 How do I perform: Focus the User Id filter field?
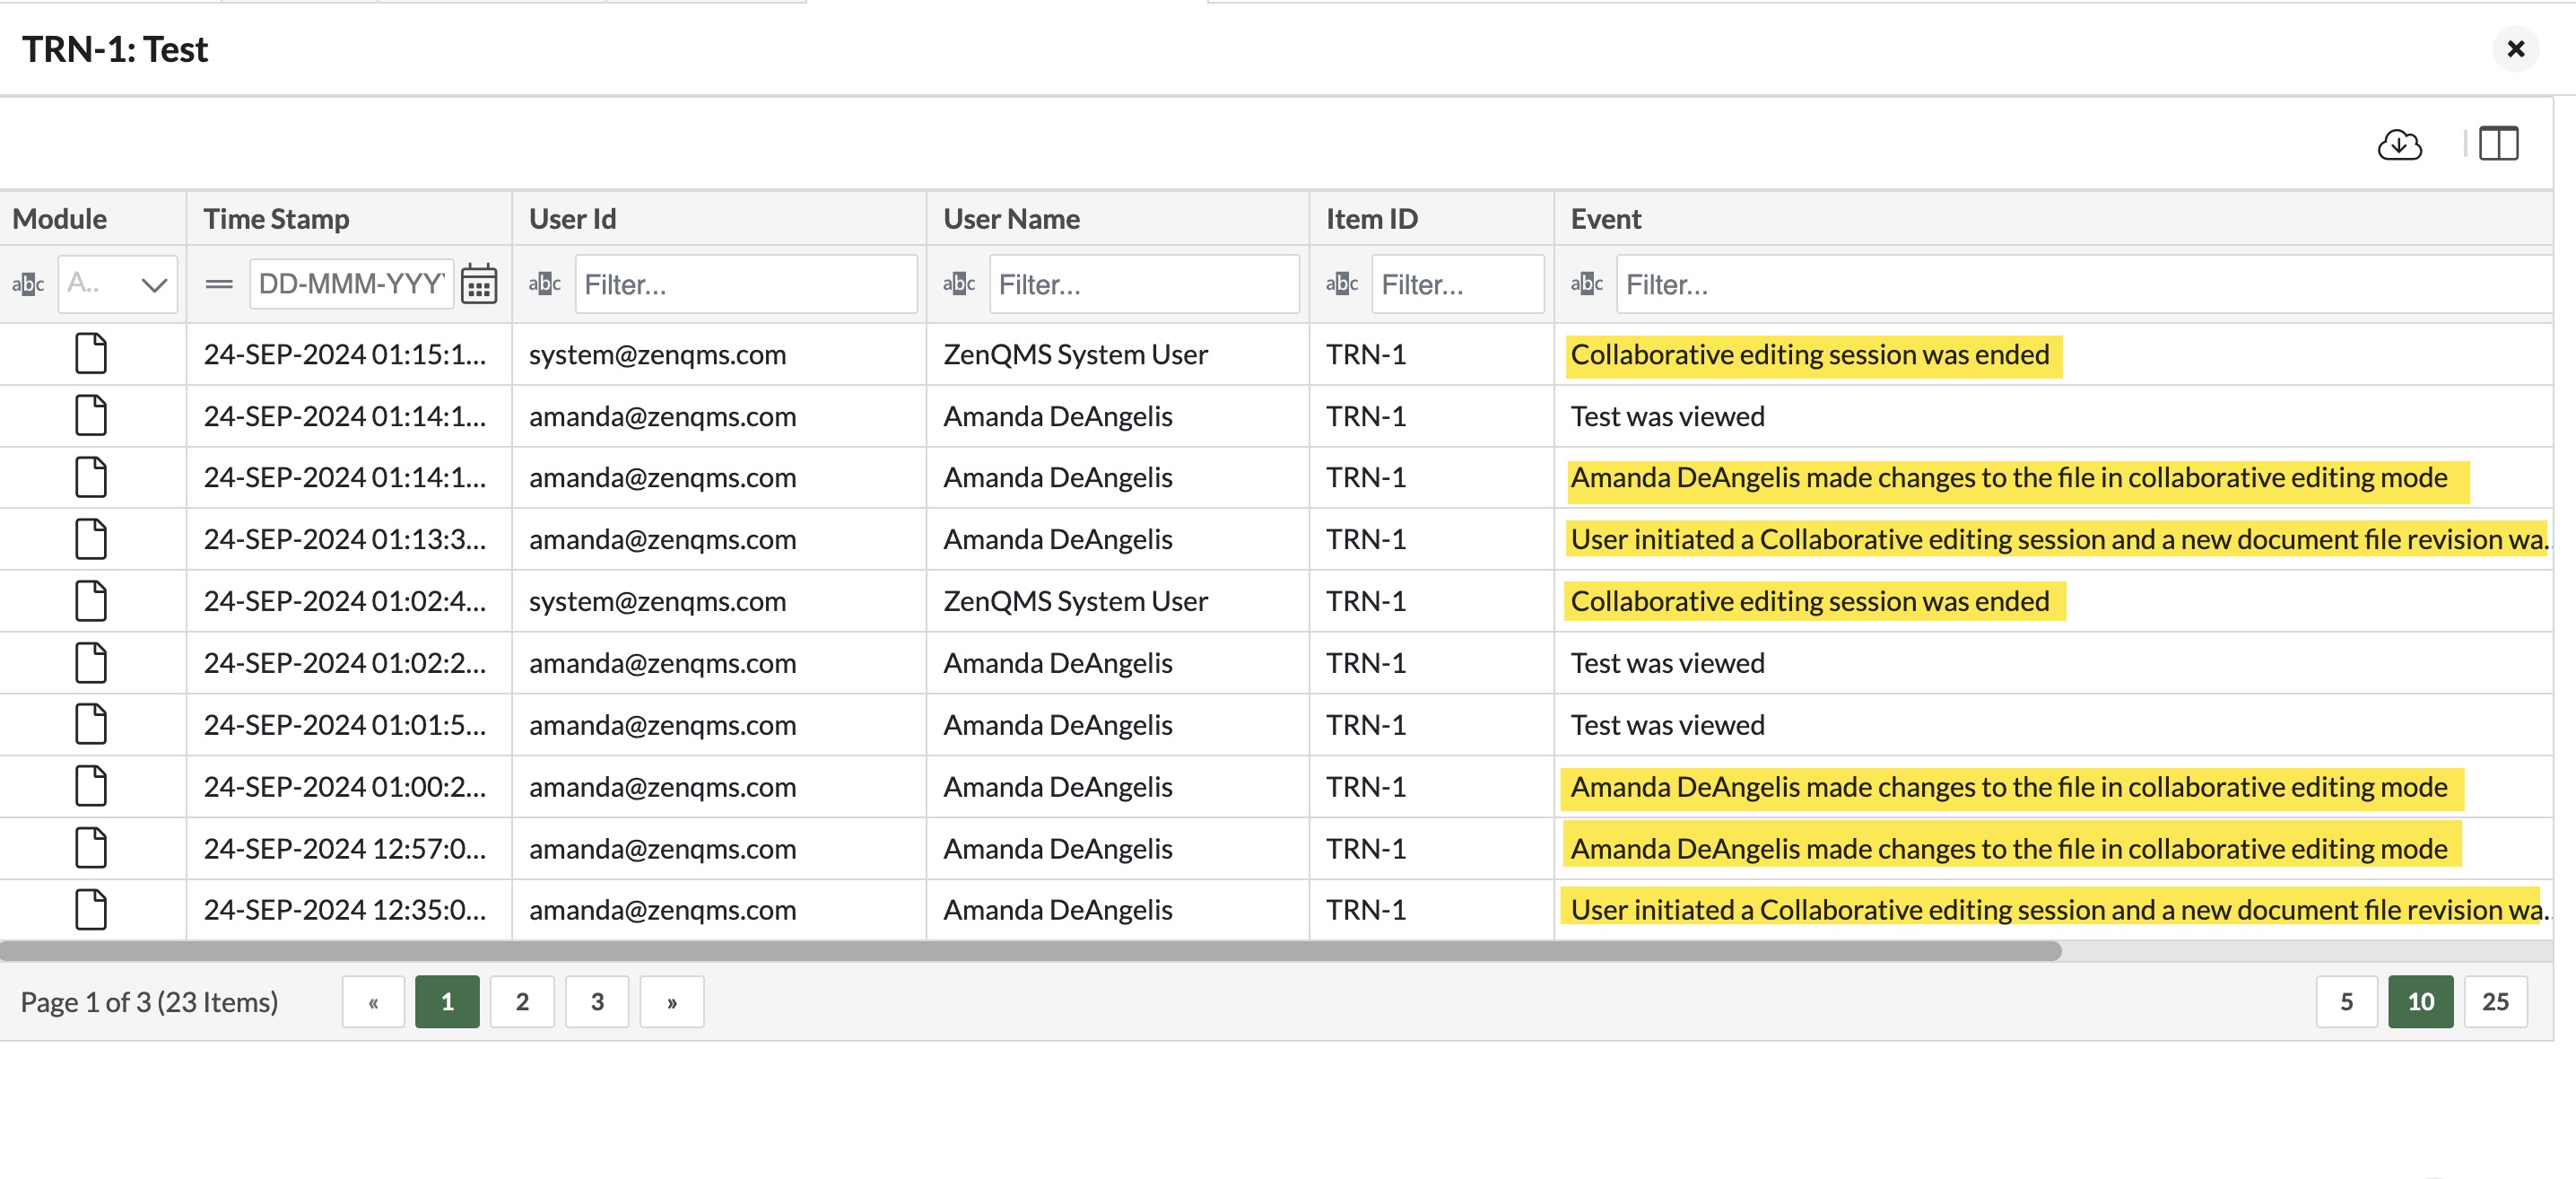click(x=746, y=285)
